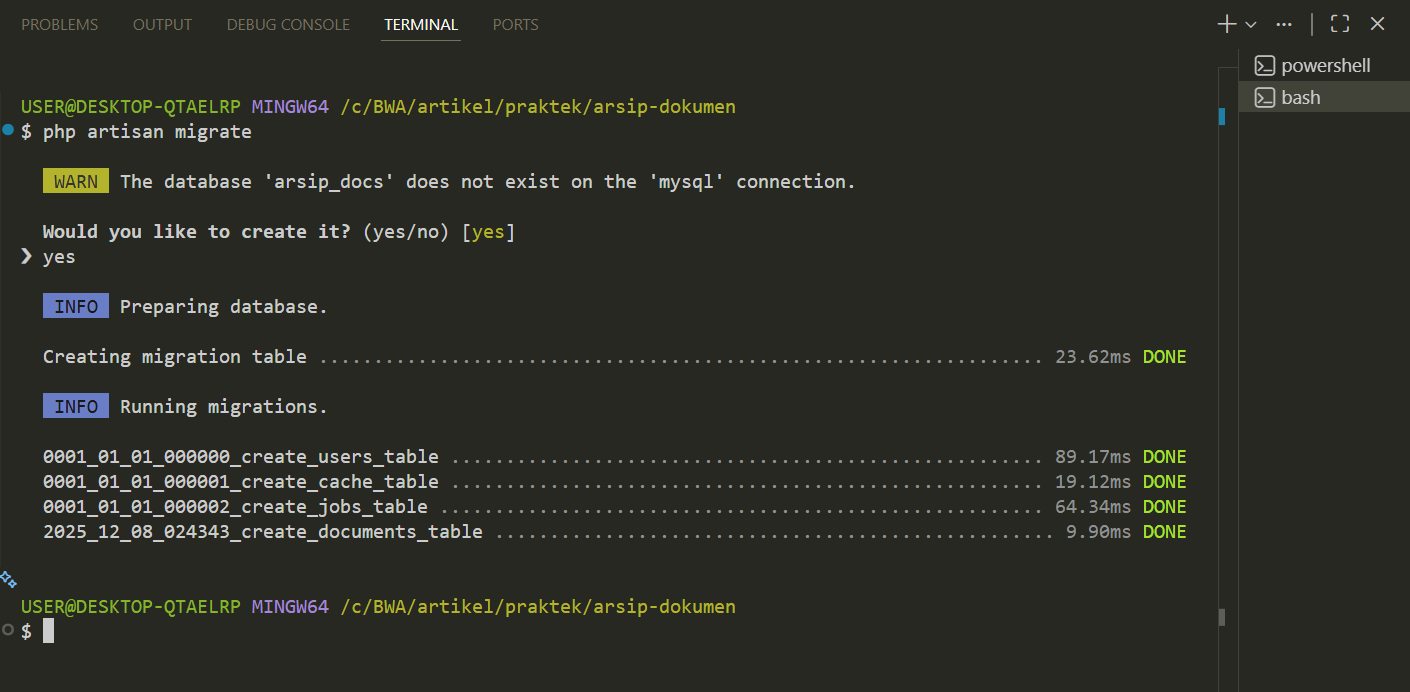Click the gray circle marker beside empty prompt
The image size is (1410, 692).
(x=9, y=630)
